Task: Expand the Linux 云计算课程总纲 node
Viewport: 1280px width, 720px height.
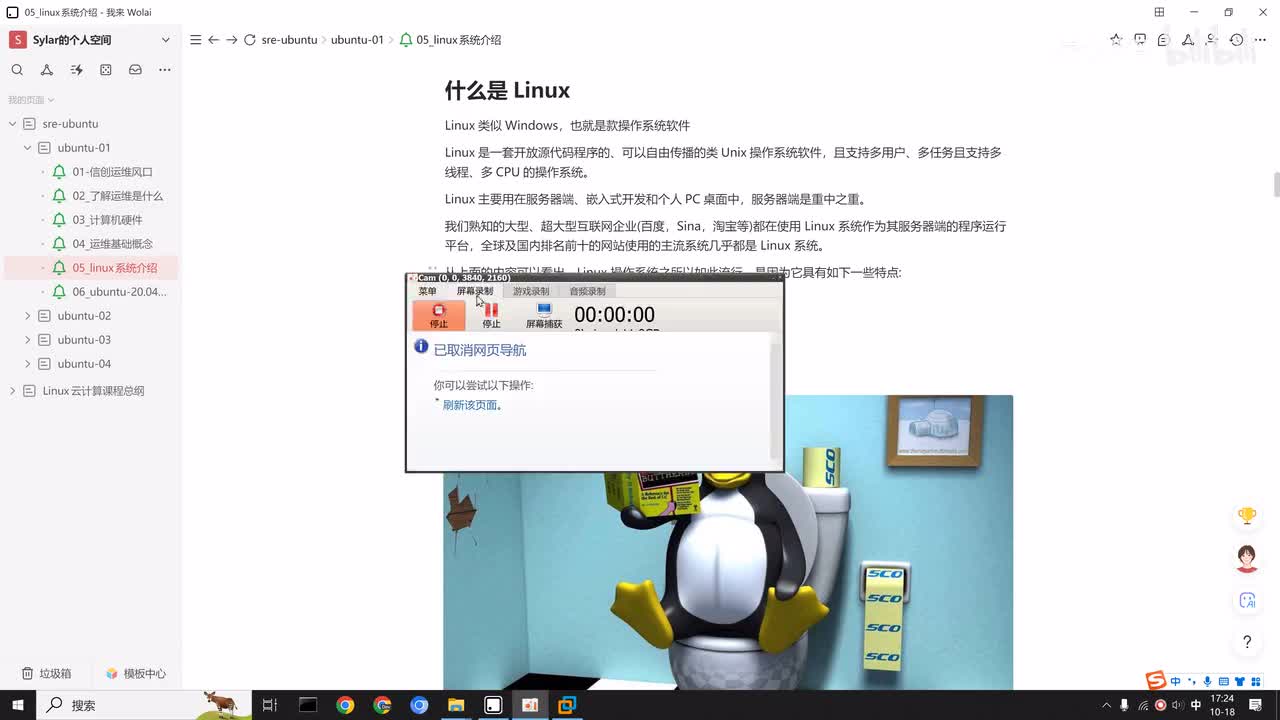Action: [x=12, y=391]
